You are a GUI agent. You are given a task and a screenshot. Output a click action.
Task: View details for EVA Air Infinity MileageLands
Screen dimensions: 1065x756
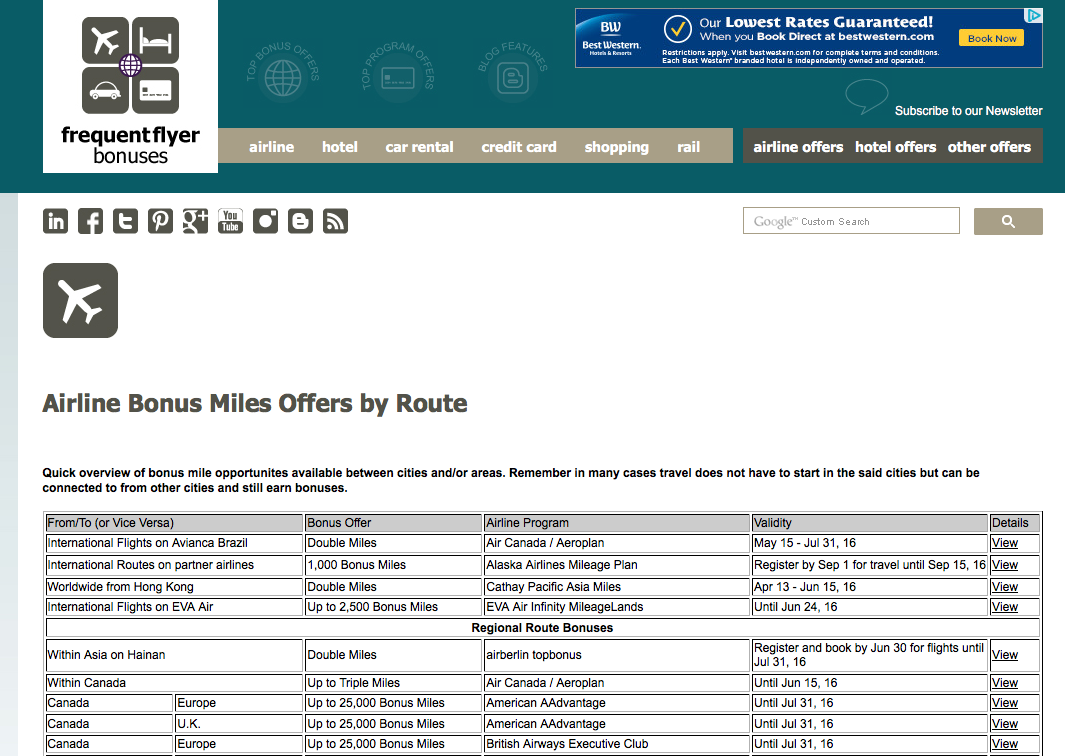tap(1005, 607)
